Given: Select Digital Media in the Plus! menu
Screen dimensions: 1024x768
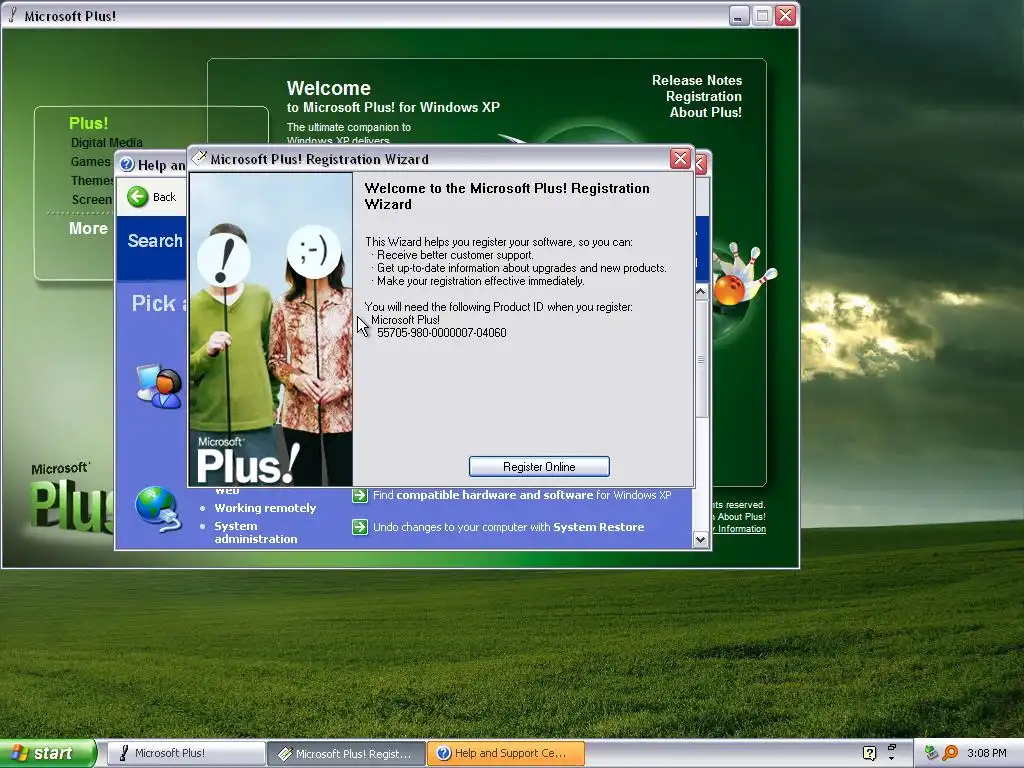Looking at the screenshot, I should [106, 142].
